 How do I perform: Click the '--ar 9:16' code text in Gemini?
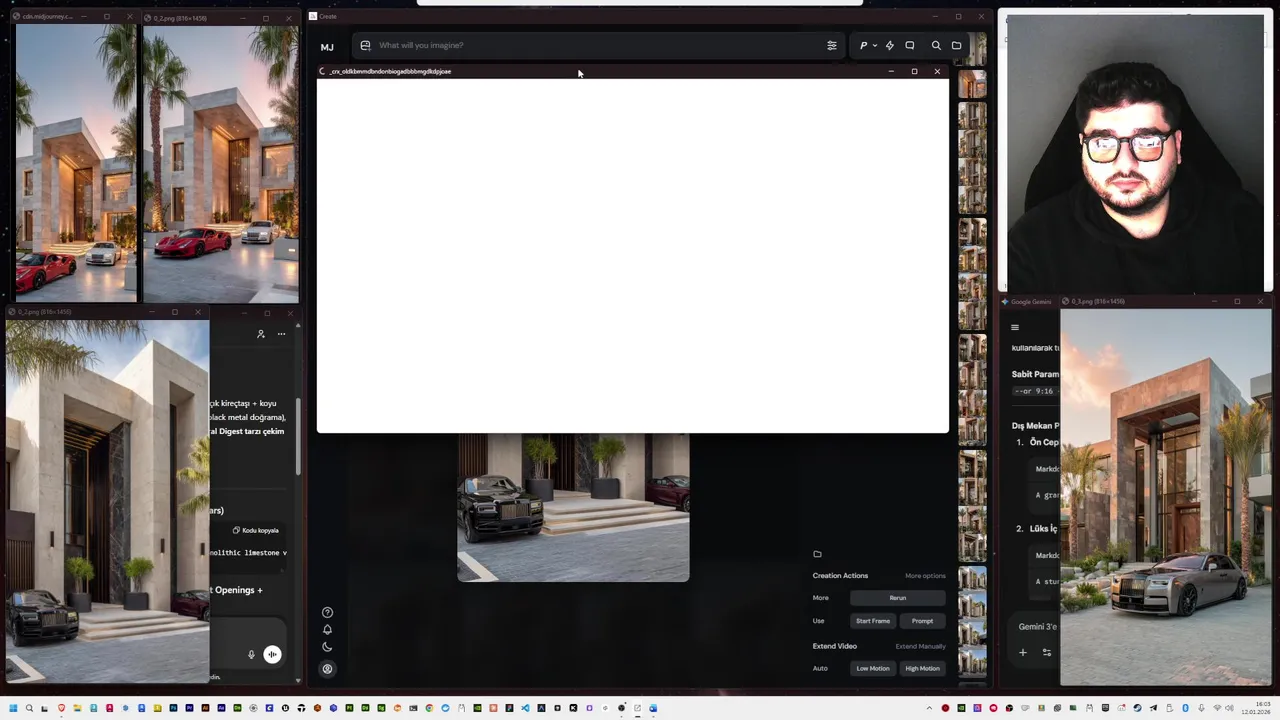tap(1034, 391)
